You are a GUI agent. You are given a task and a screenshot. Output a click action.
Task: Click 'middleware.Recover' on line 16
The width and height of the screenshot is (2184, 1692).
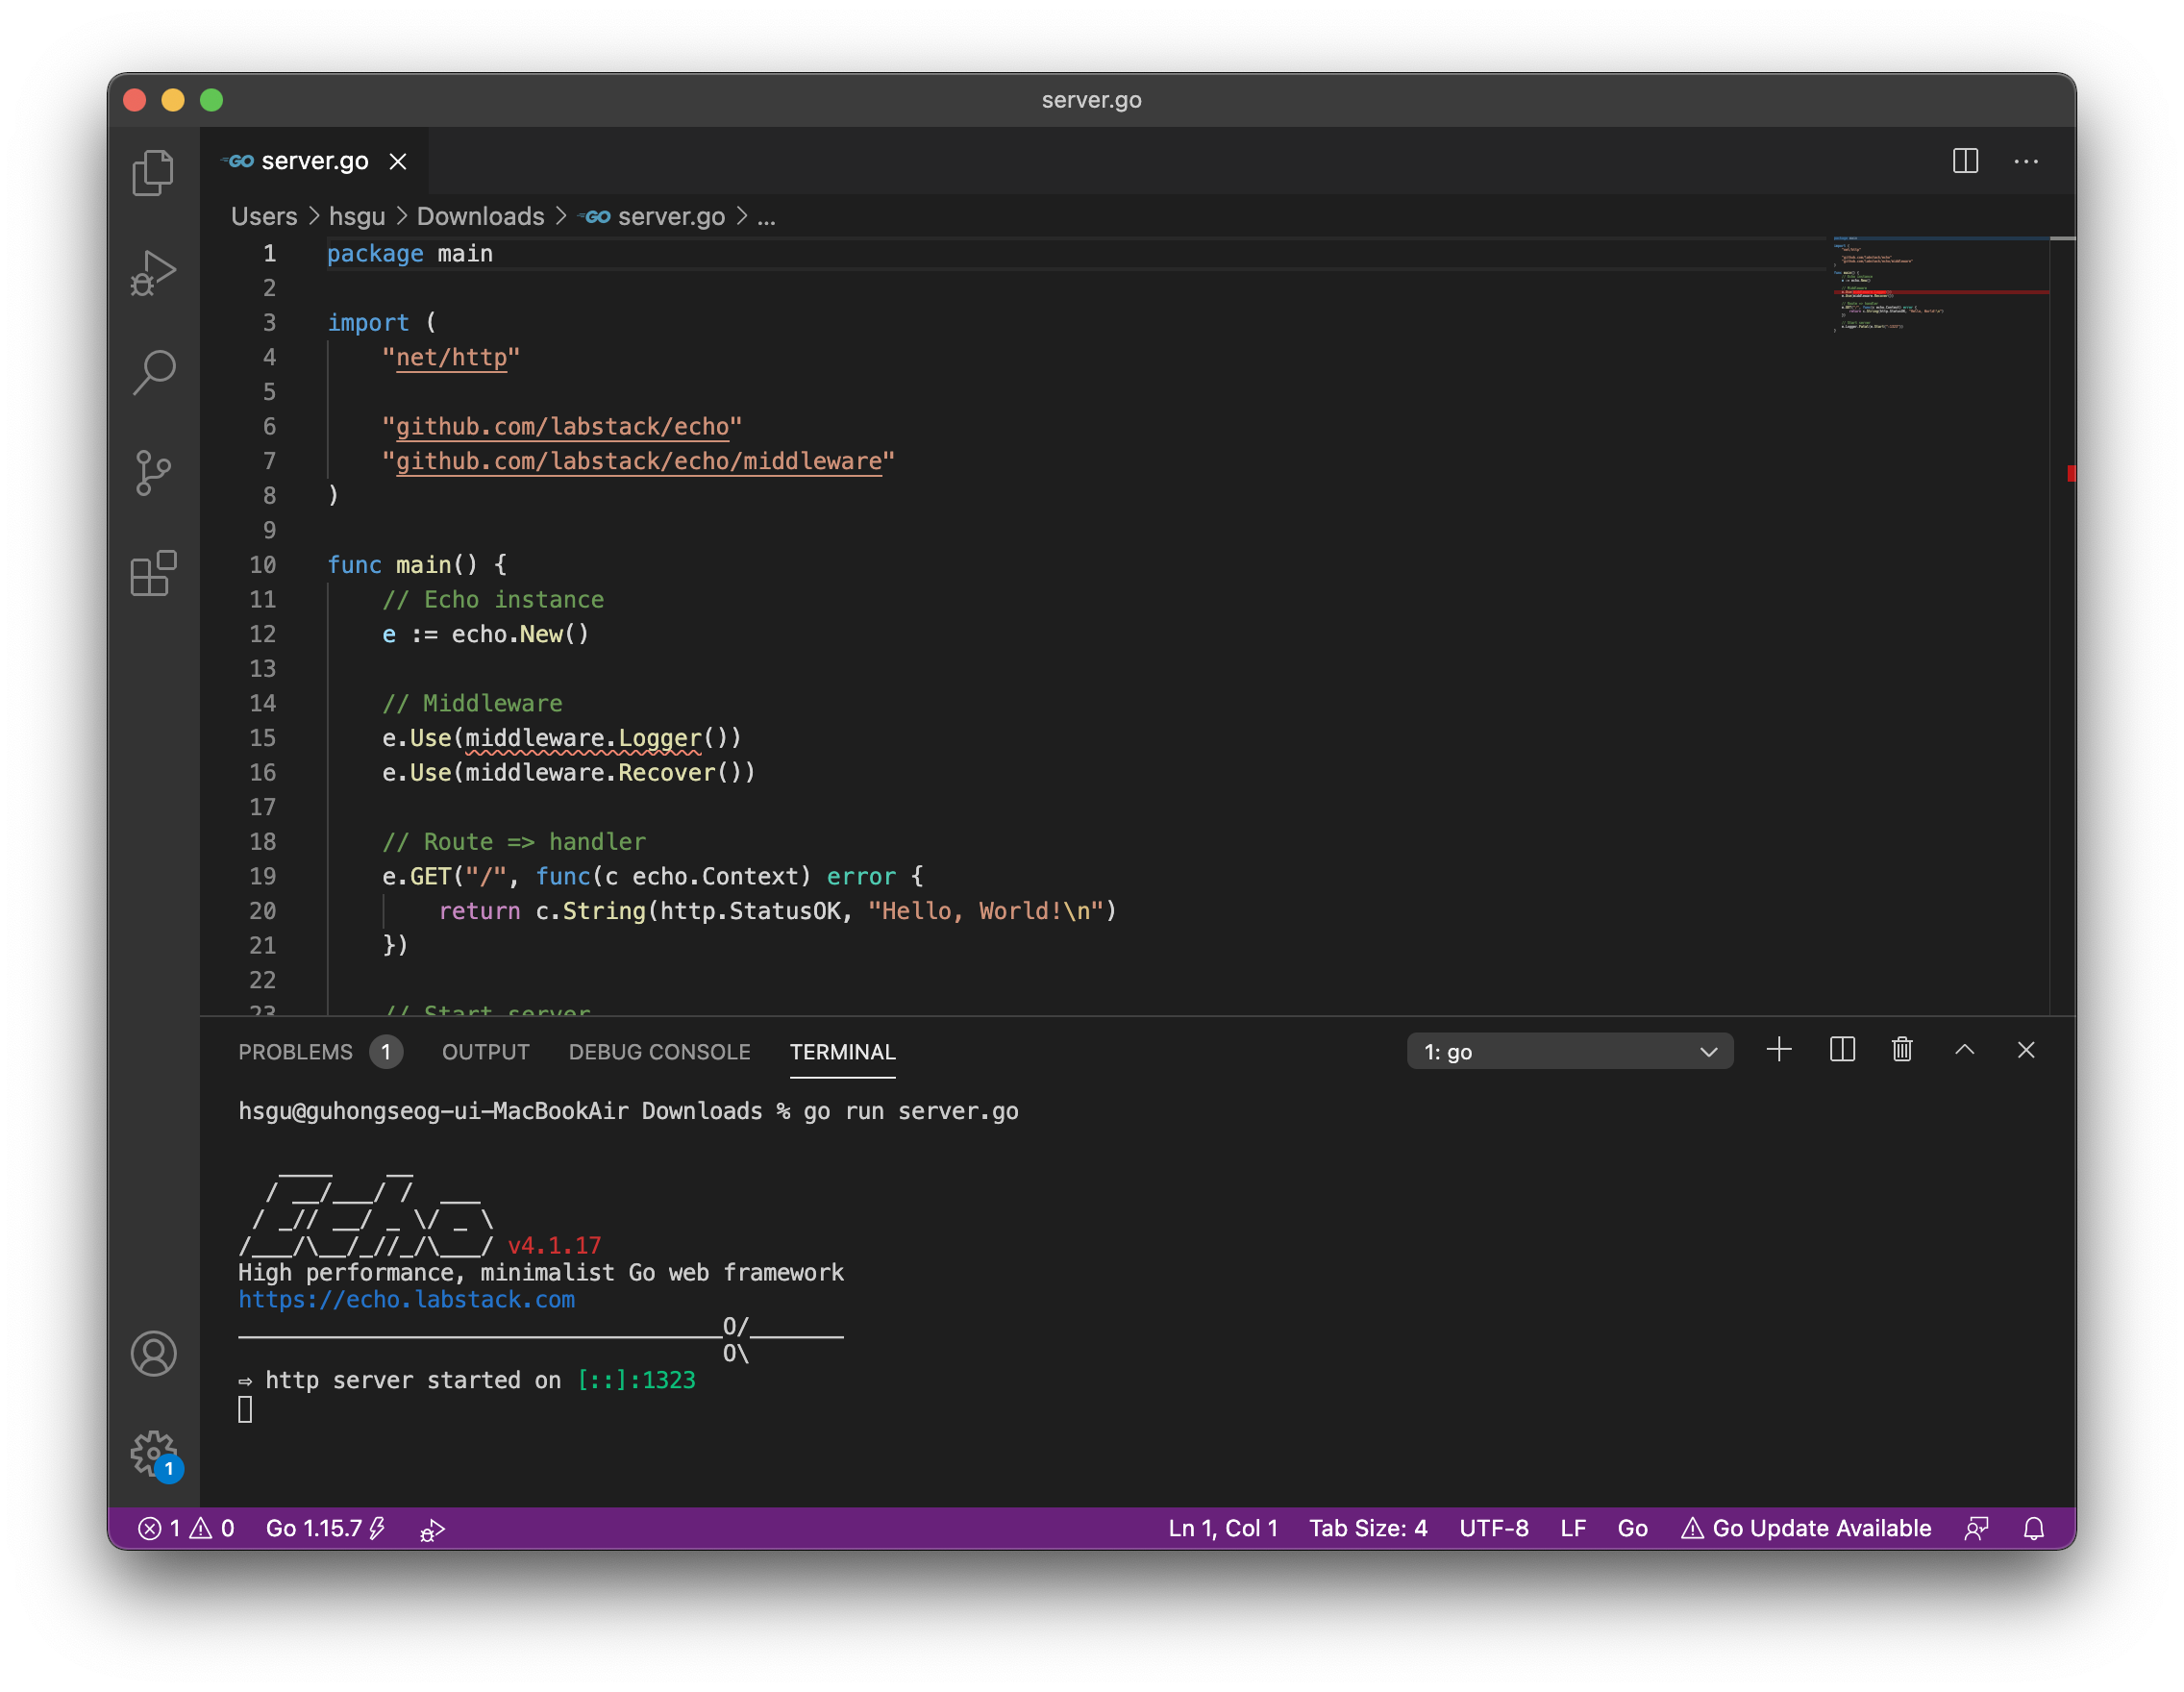pos(591,773)
